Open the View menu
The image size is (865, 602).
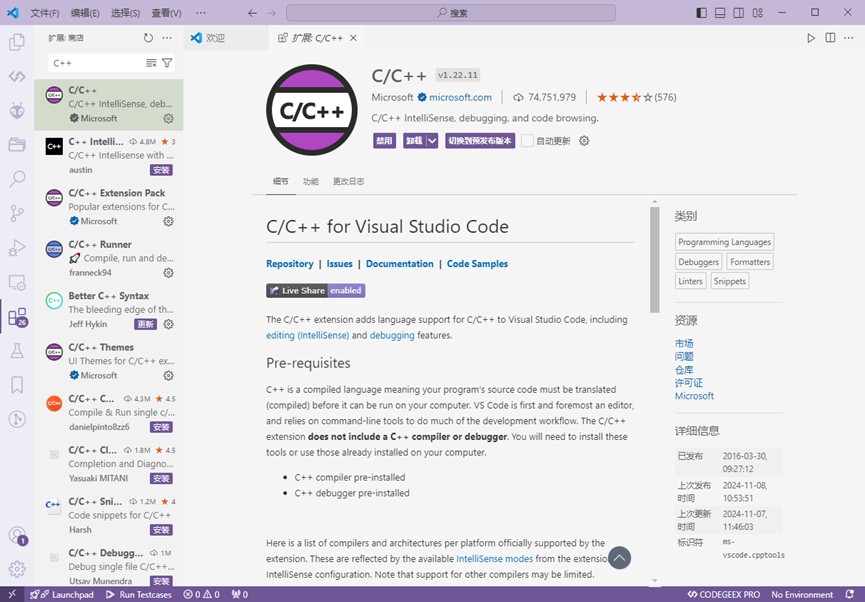click(x=166, y=13)
